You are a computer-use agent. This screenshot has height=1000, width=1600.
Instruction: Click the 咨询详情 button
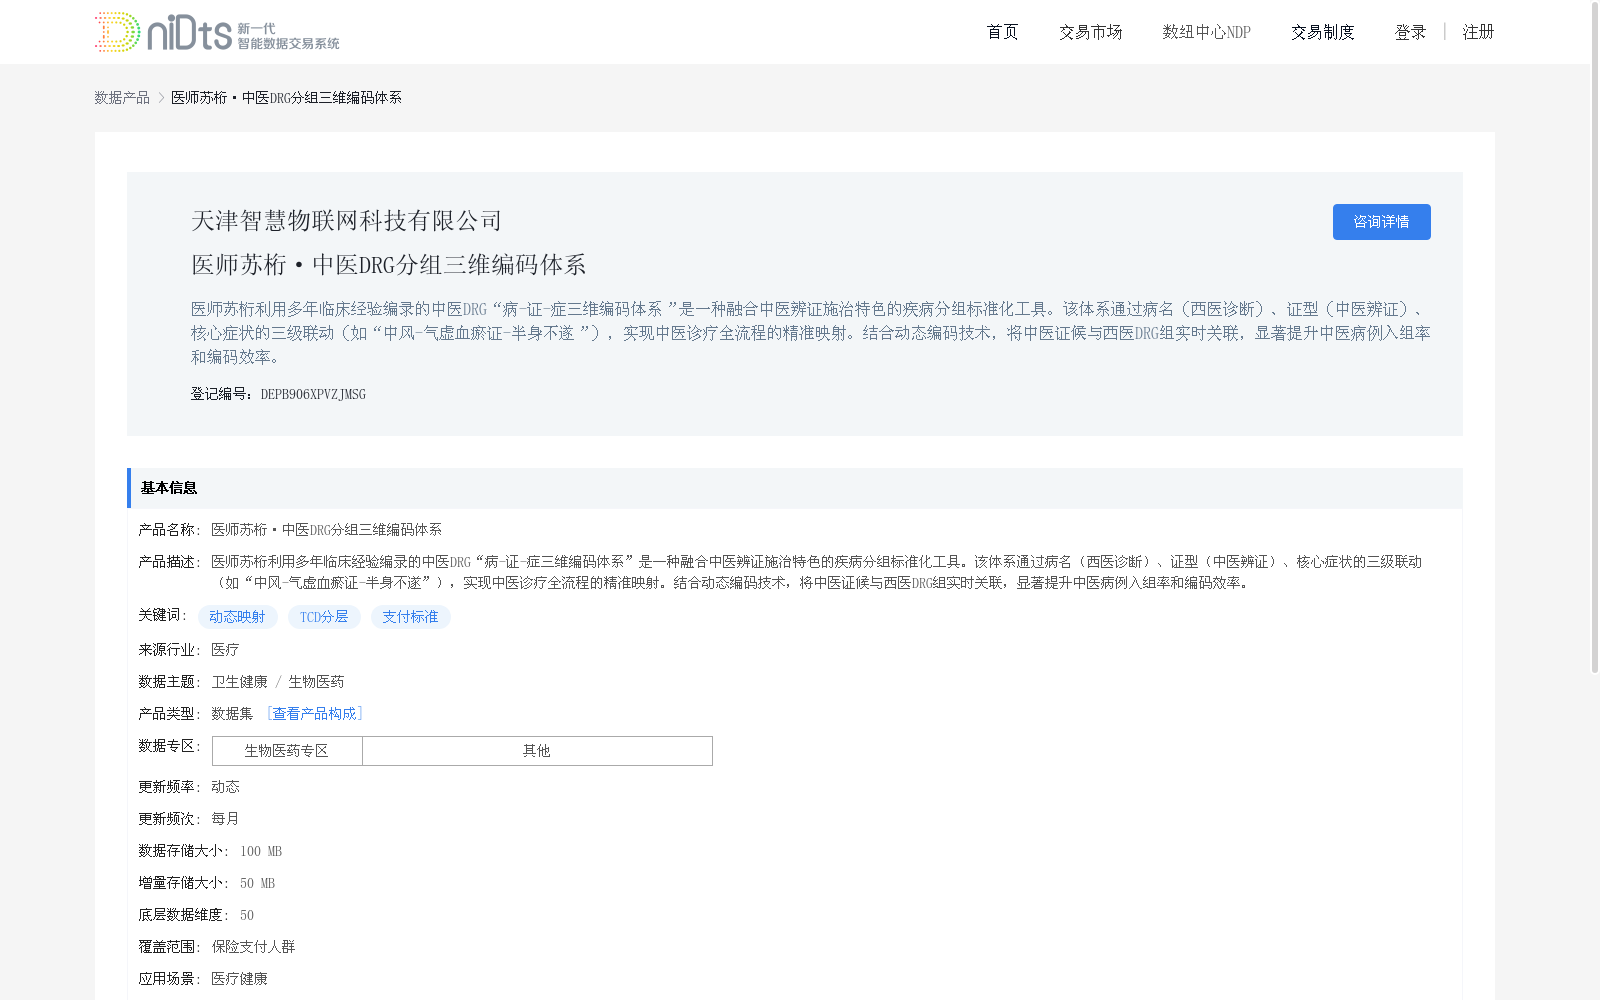click(x=1381, y=222)
